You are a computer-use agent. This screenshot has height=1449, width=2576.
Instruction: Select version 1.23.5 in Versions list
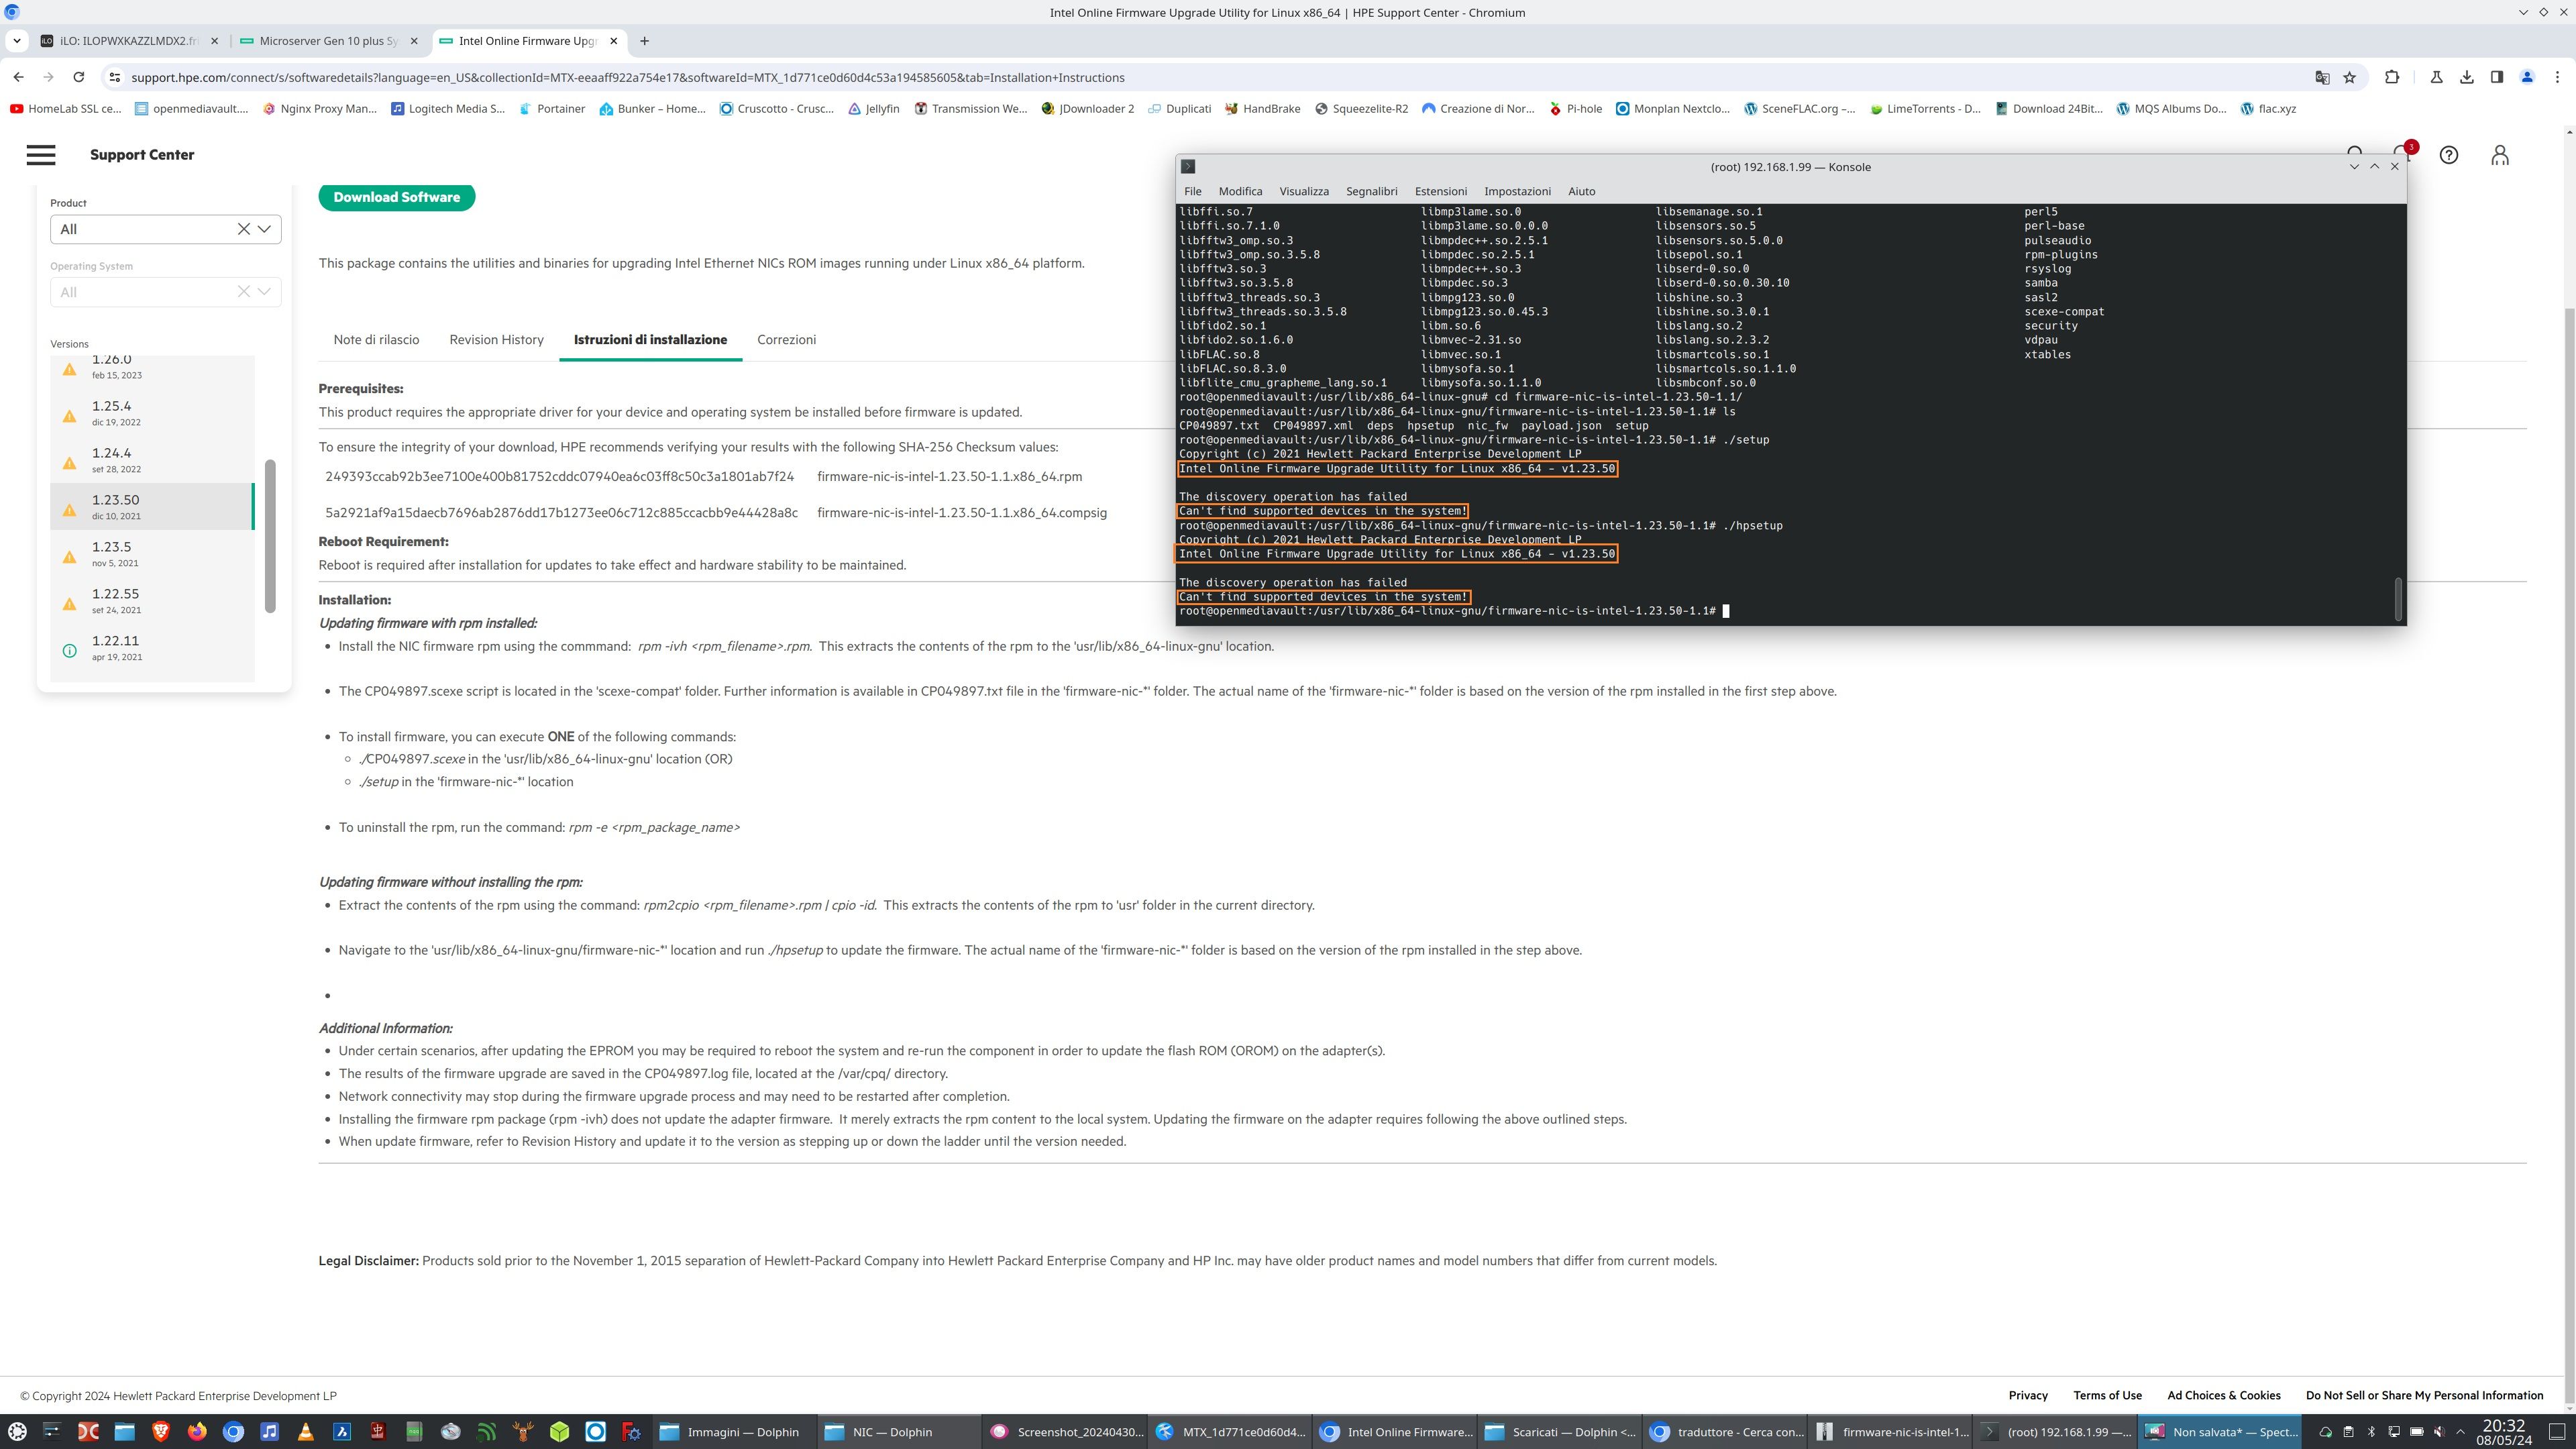tap(152, 554)
